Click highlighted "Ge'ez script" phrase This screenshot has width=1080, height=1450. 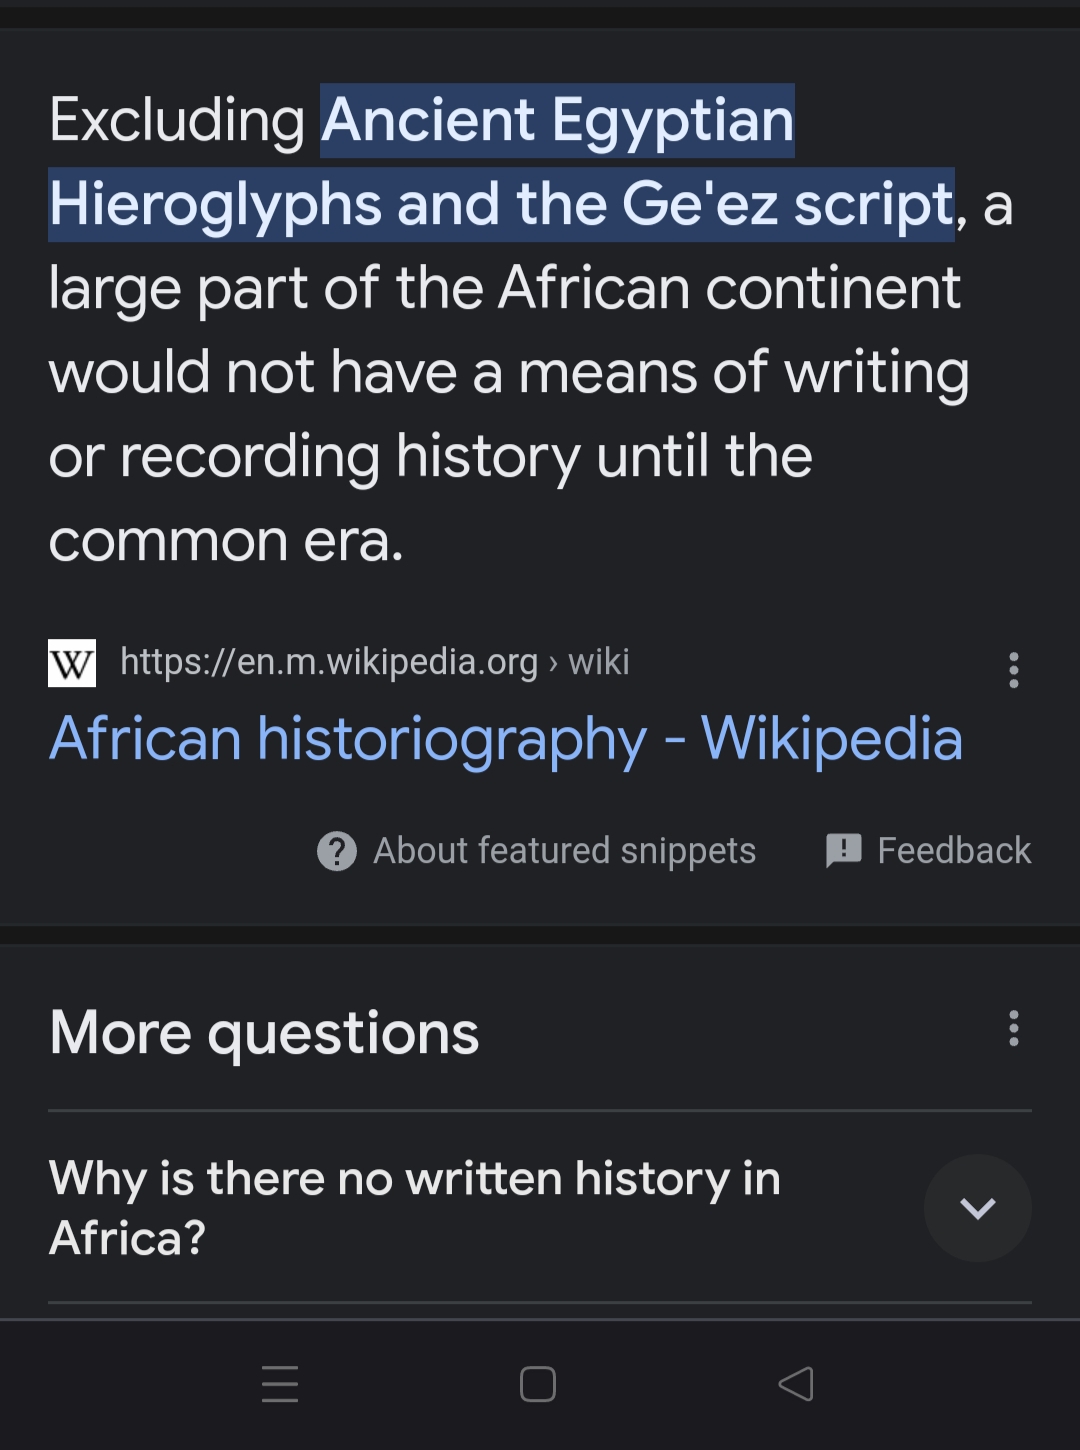788,205
